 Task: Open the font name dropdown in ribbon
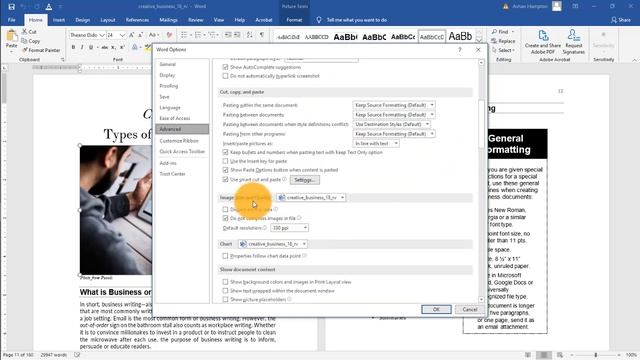[102, 36]
